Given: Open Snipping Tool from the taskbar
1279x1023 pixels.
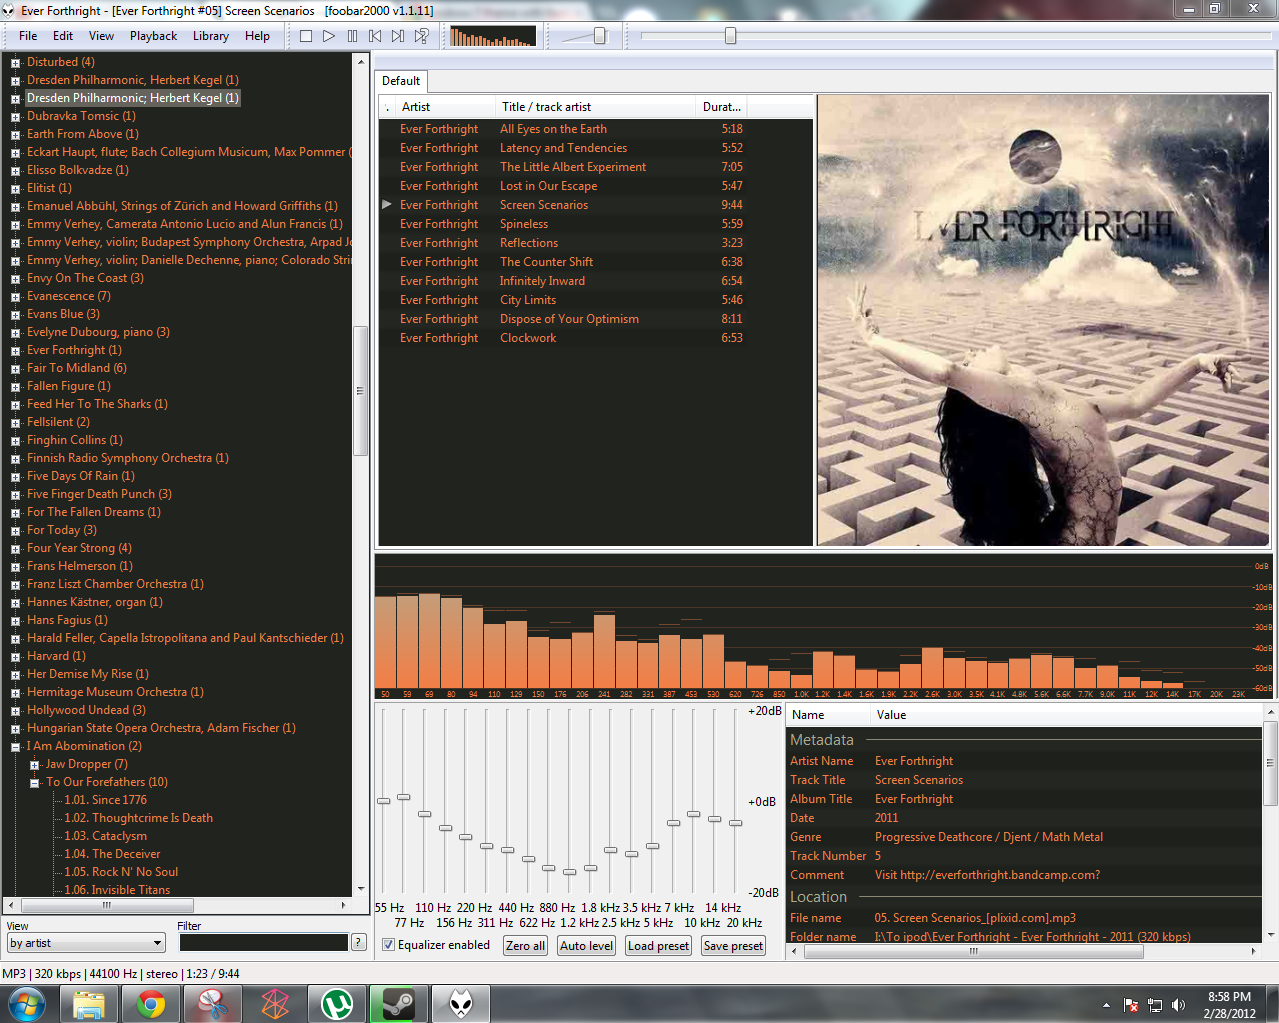Looking at the screenshot, I should tap(213, 1003).
